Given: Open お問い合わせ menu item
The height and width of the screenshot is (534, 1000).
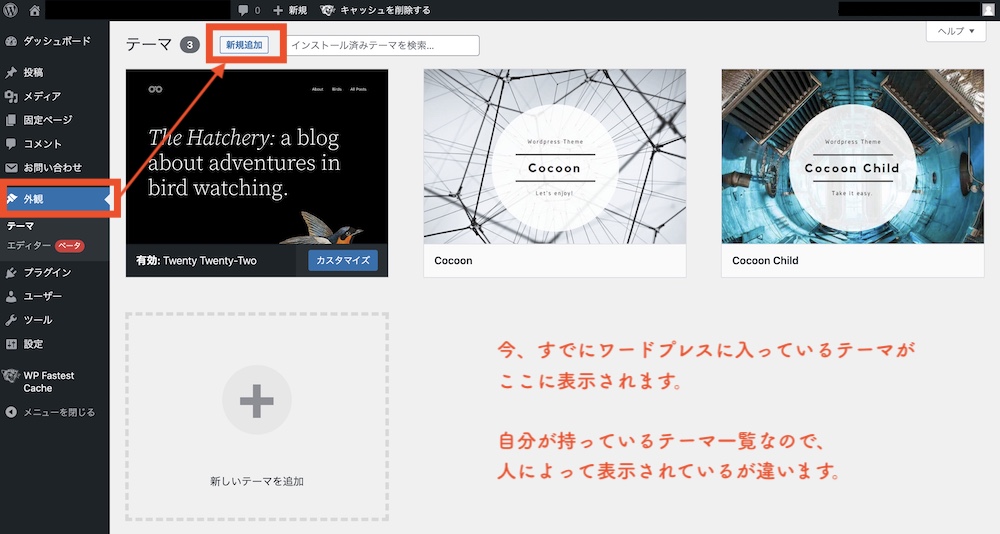Looking at the screenshot, I should (x=55, y=168).
